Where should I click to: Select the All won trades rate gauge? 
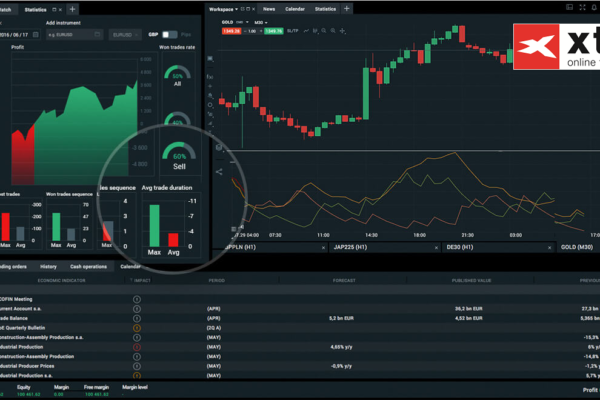click(x=177, y=75)
